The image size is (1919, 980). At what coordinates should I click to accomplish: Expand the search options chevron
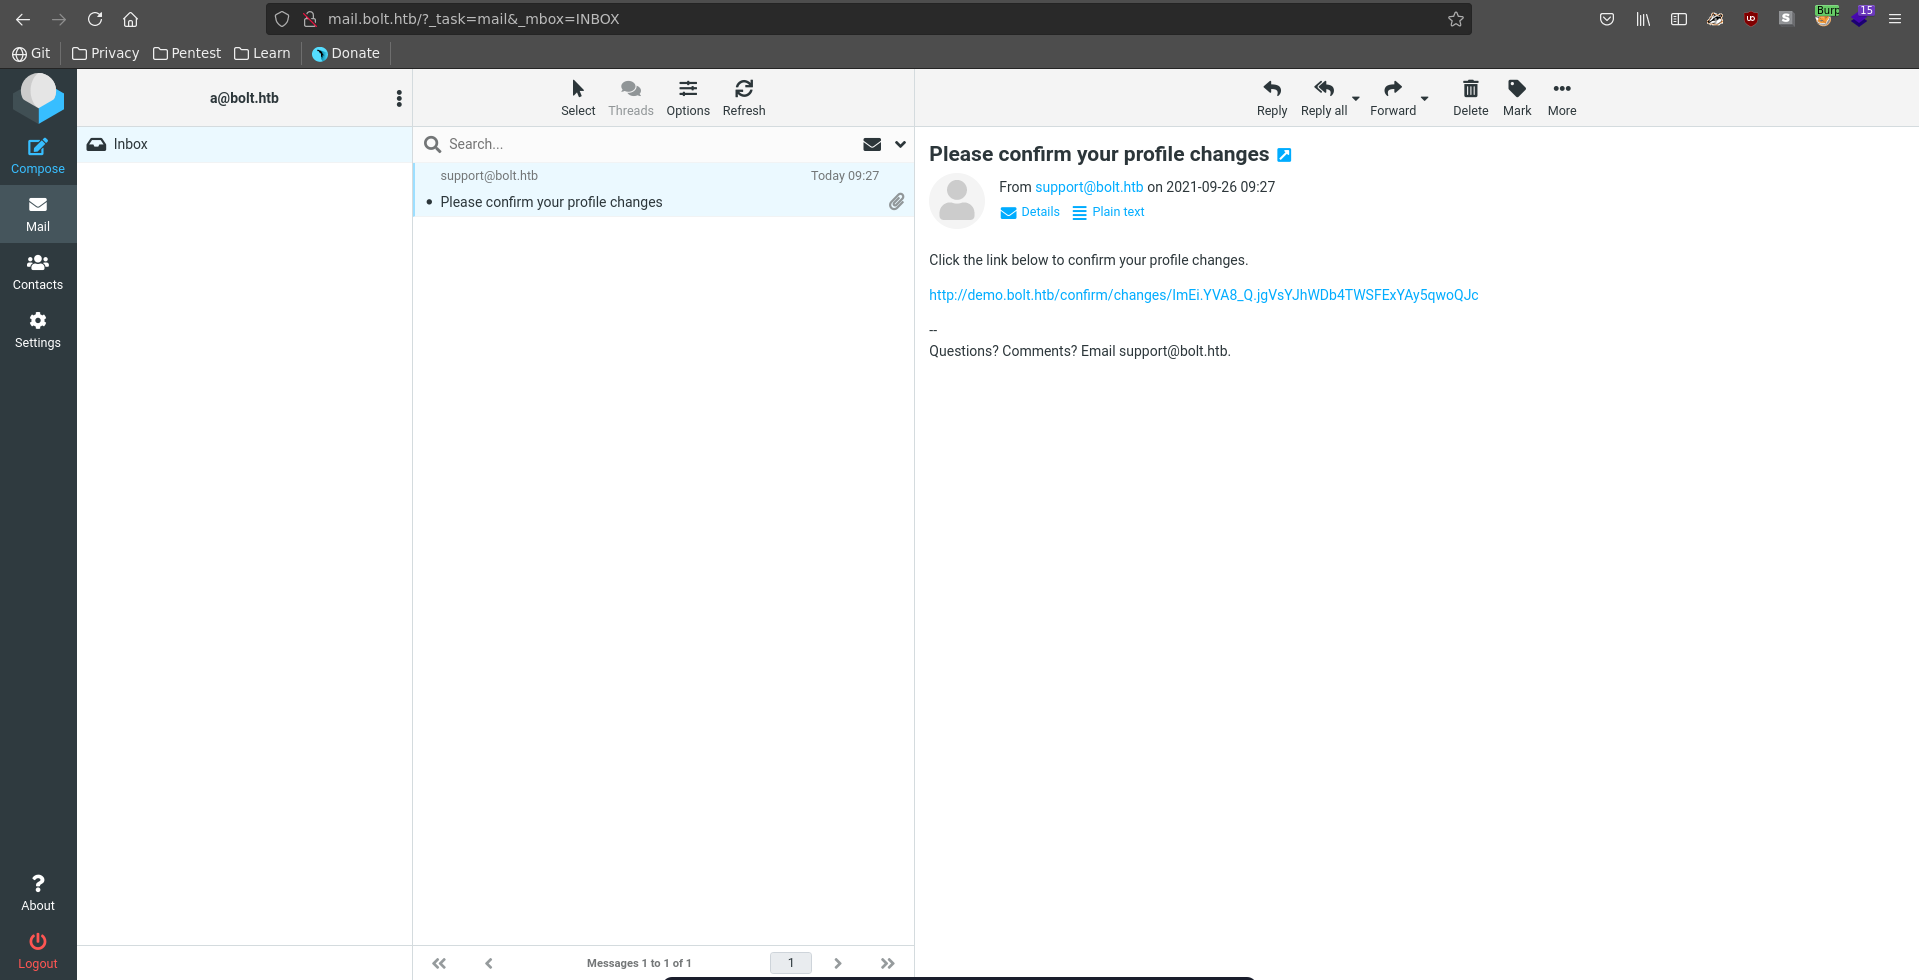900,144
